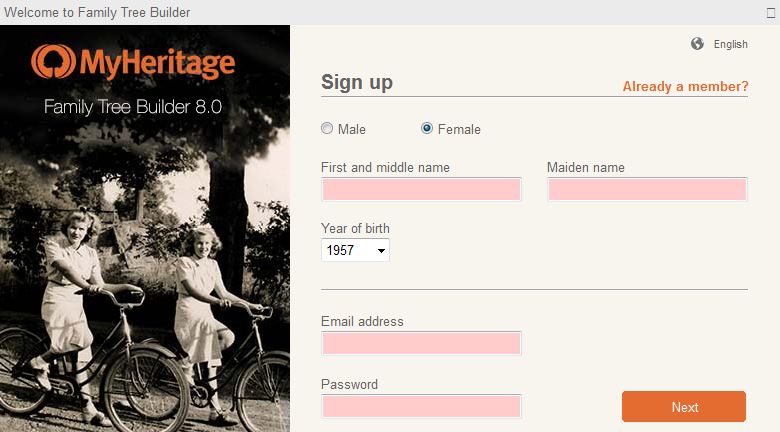Select the Male radio button

327,129
